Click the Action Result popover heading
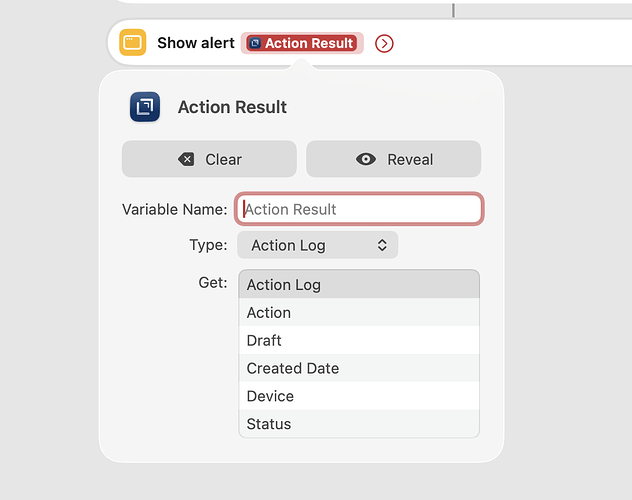The width and height of the screenshot is (632, 500). coord(232,107)
